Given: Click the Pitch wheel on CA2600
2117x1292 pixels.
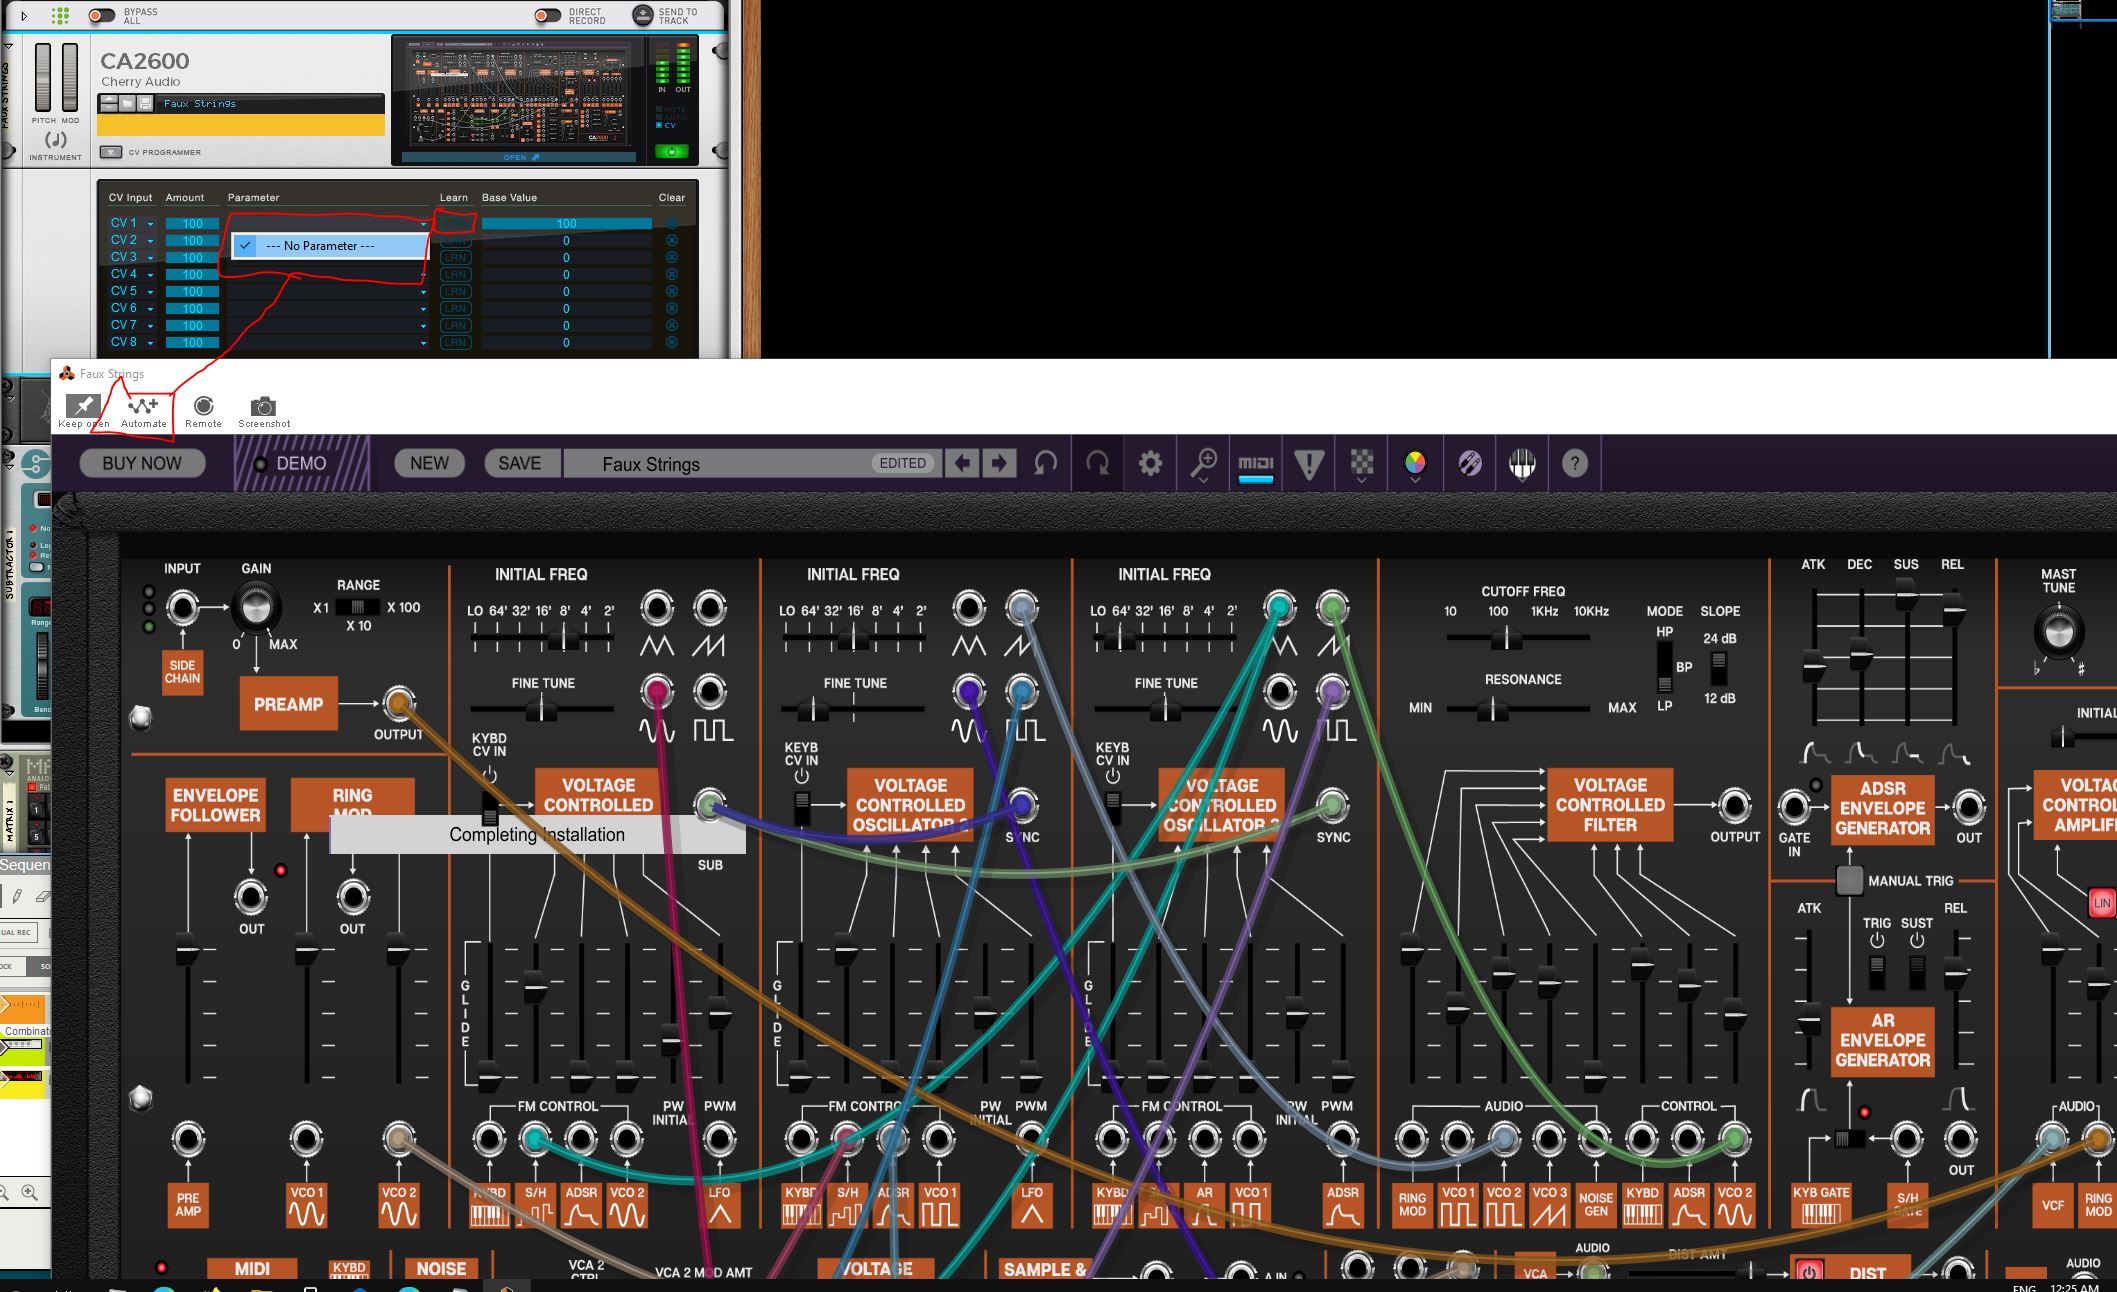Looking at the screenshot, I should (43, 77).
